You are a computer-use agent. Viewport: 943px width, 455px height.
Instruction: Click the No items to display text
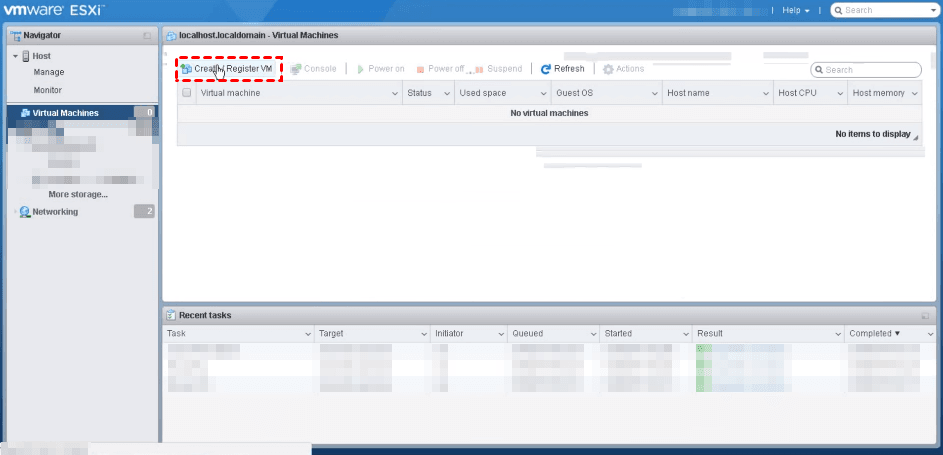(873, 134)
